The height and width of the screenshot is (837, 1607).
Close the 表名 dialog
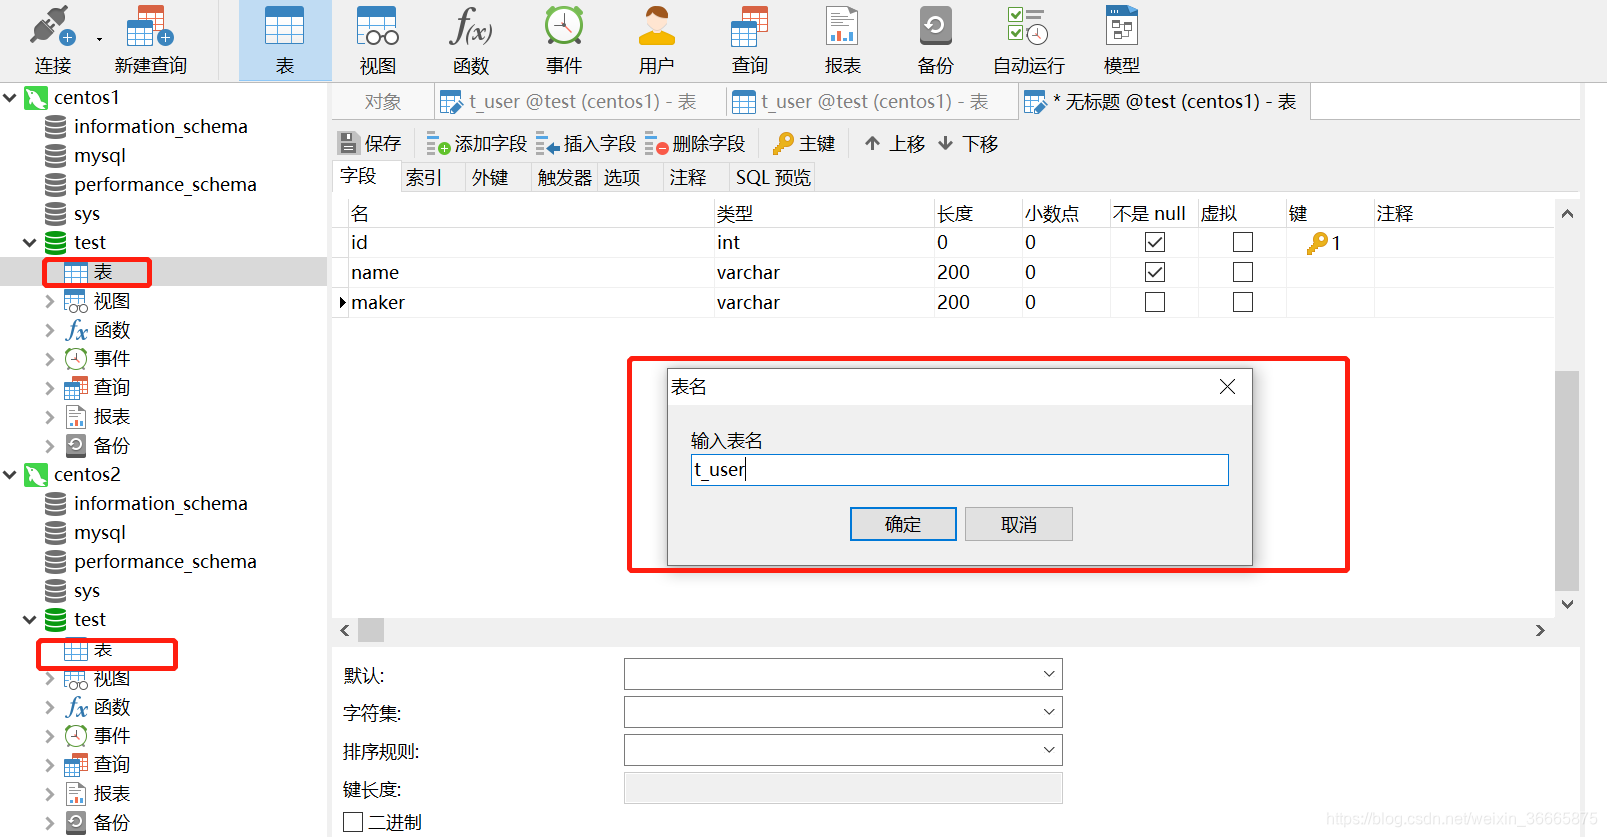tap(1227, 387)
